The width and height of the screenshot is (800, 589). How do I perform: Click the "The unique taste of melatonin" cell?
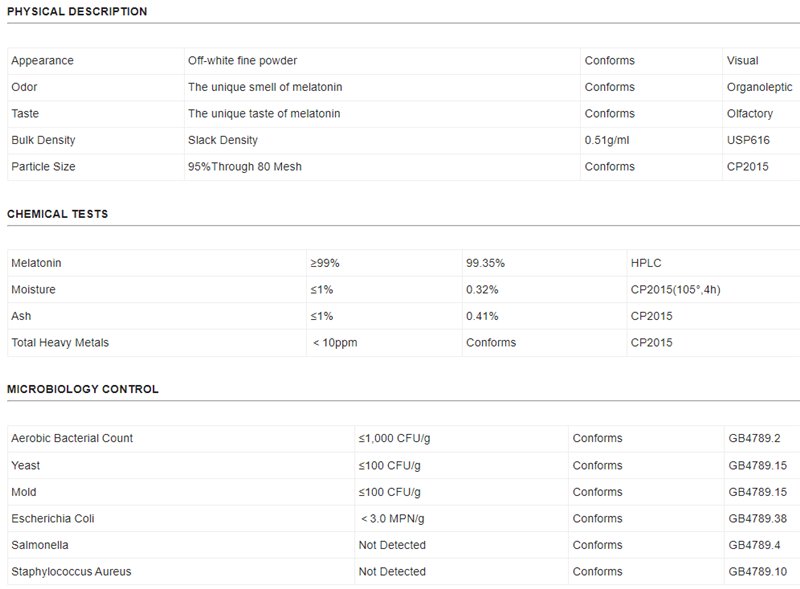tap(264, 114)
